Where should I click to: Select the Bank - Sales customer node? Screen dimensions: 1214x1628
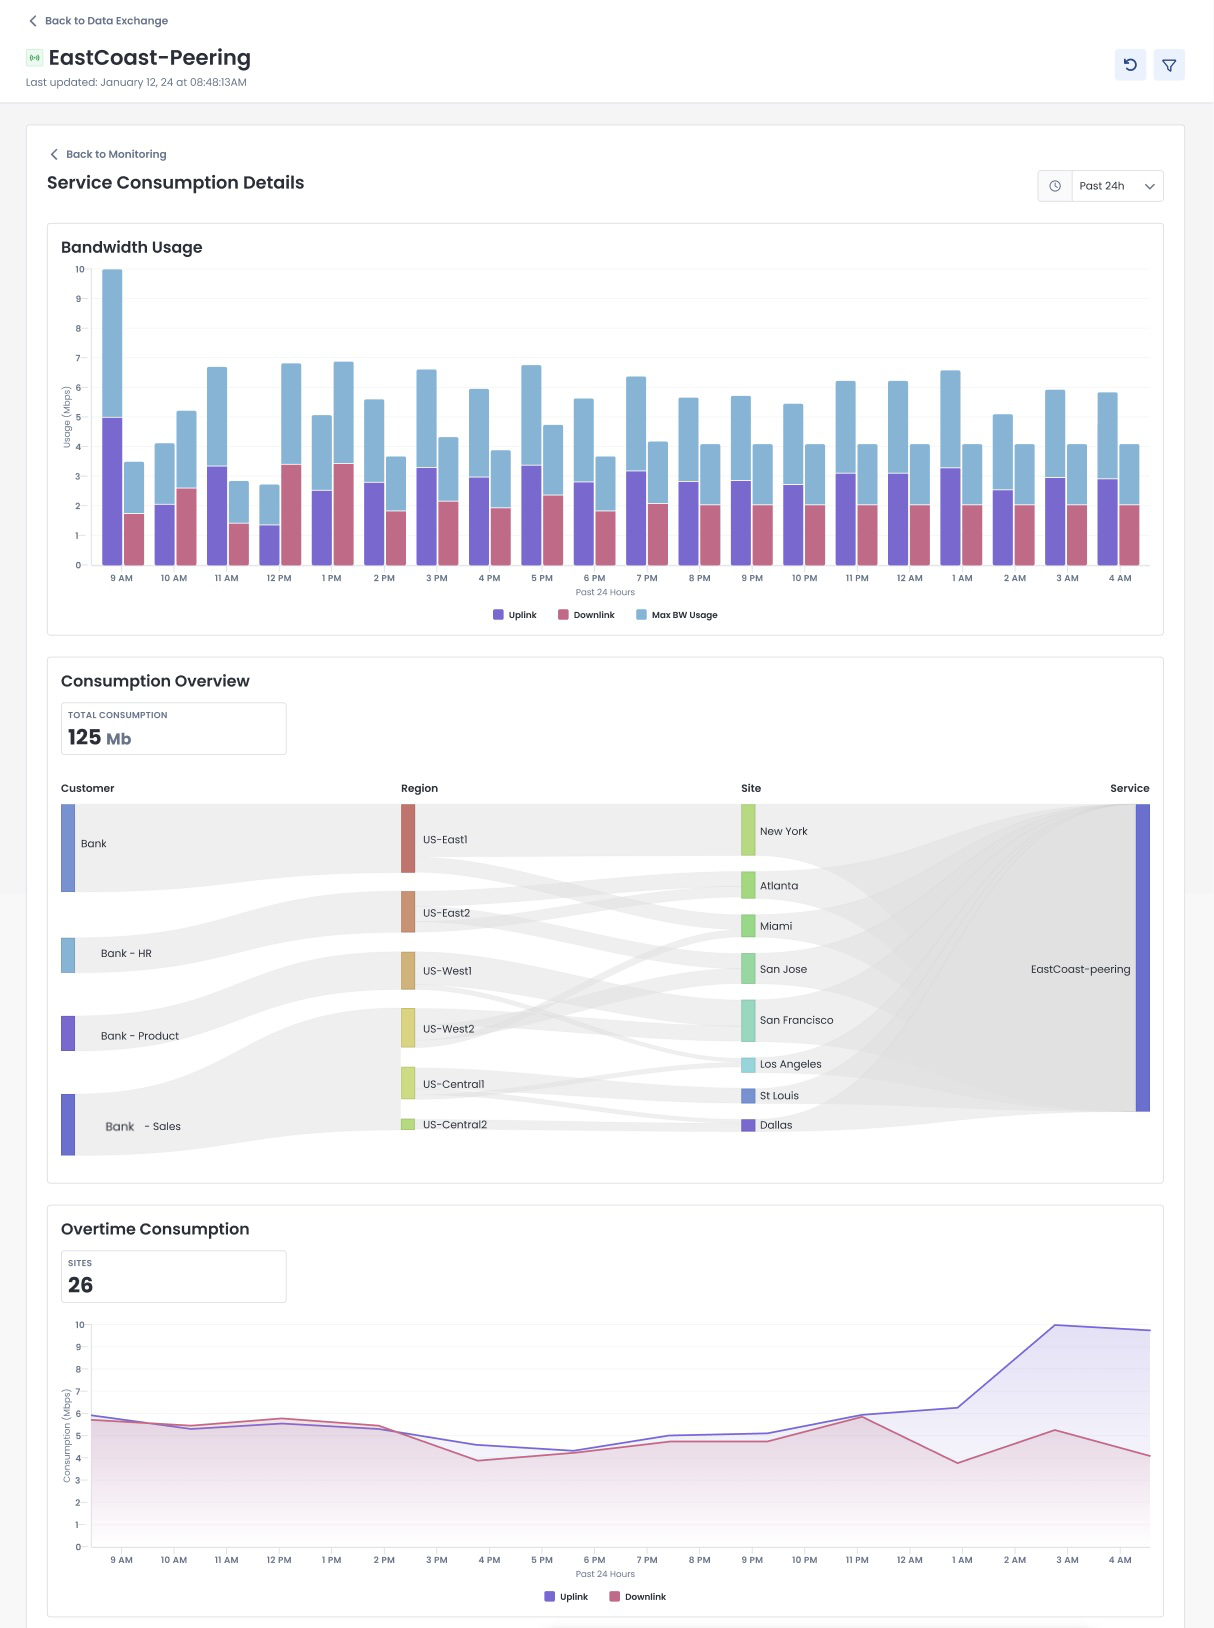coord(68,1125)
